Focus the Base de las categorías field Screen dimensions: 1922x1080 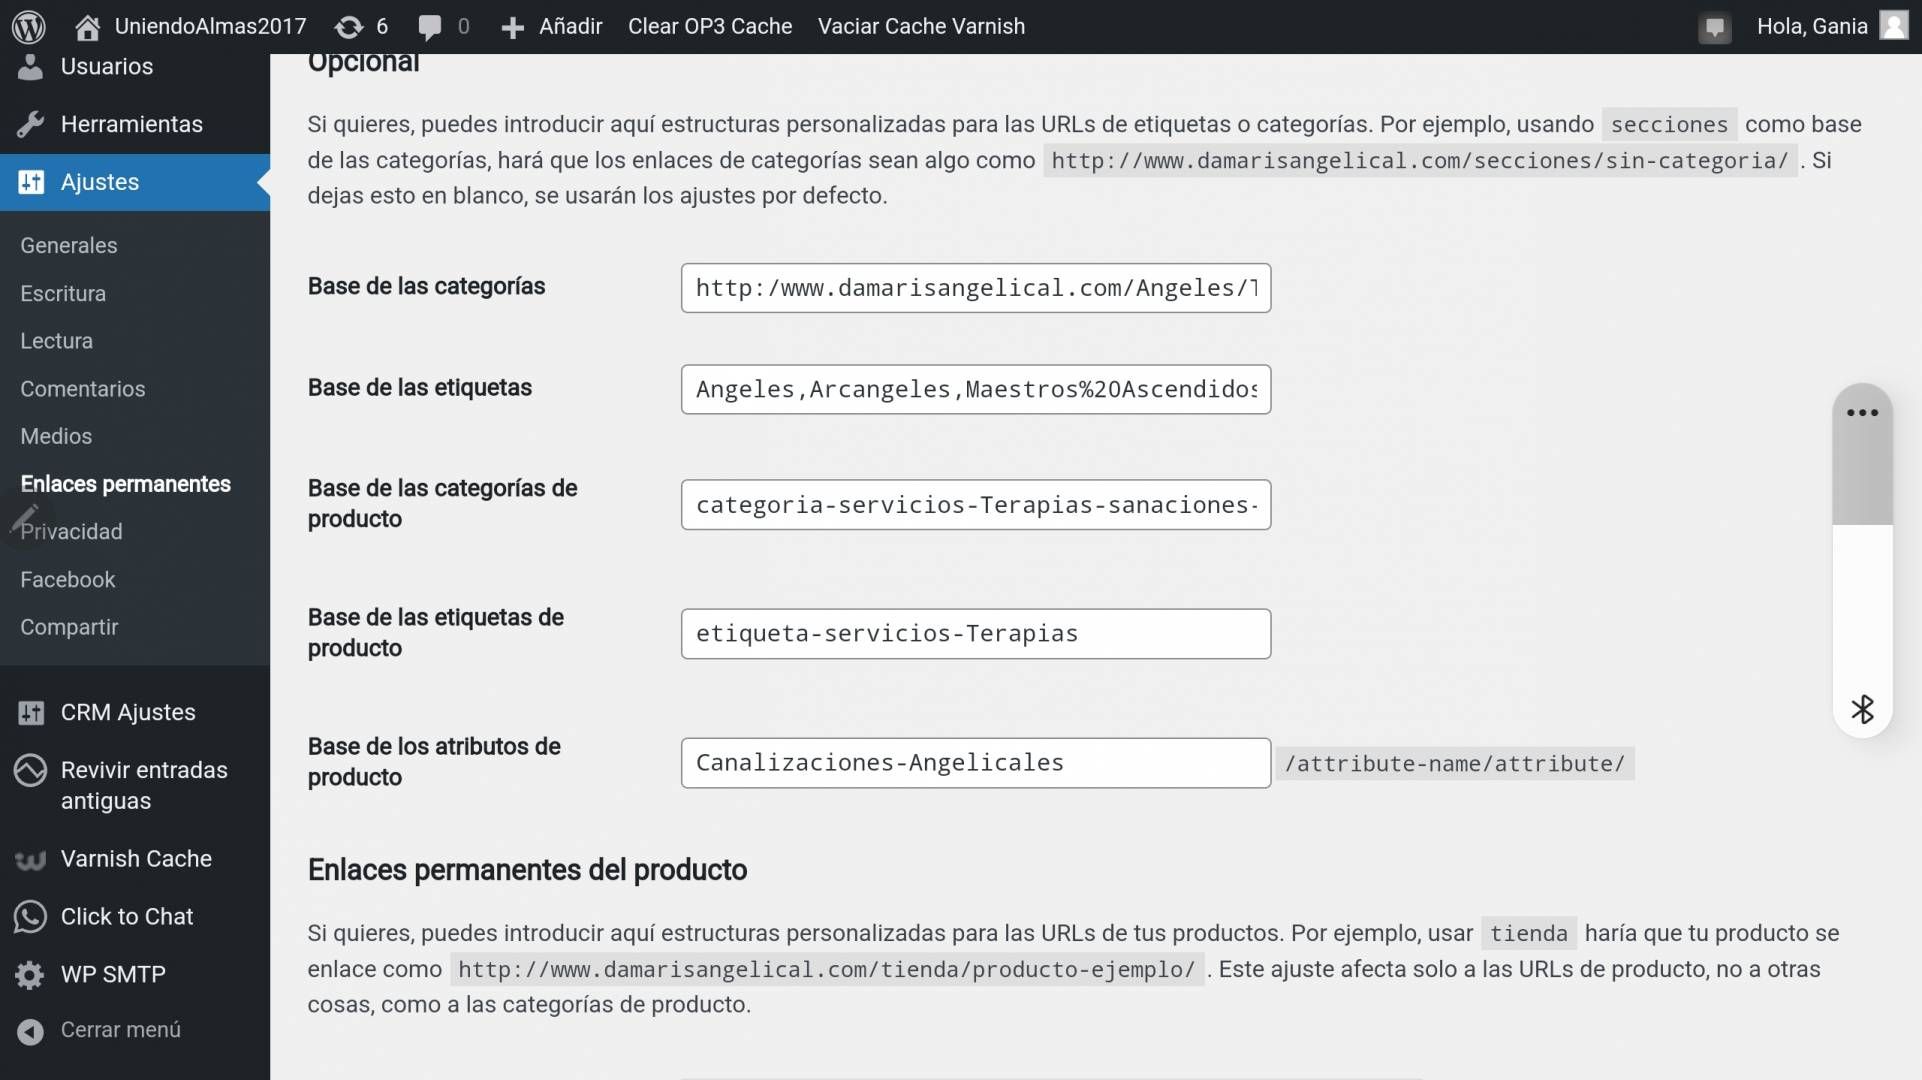[x=976, y=288]
